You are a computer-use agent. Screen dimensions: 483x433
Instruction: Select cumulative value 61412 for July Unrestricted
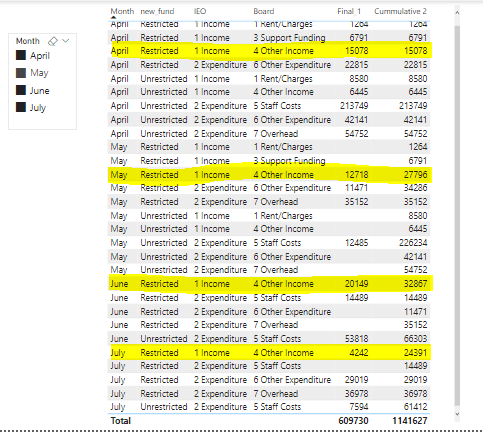click(x=415, y=407)
